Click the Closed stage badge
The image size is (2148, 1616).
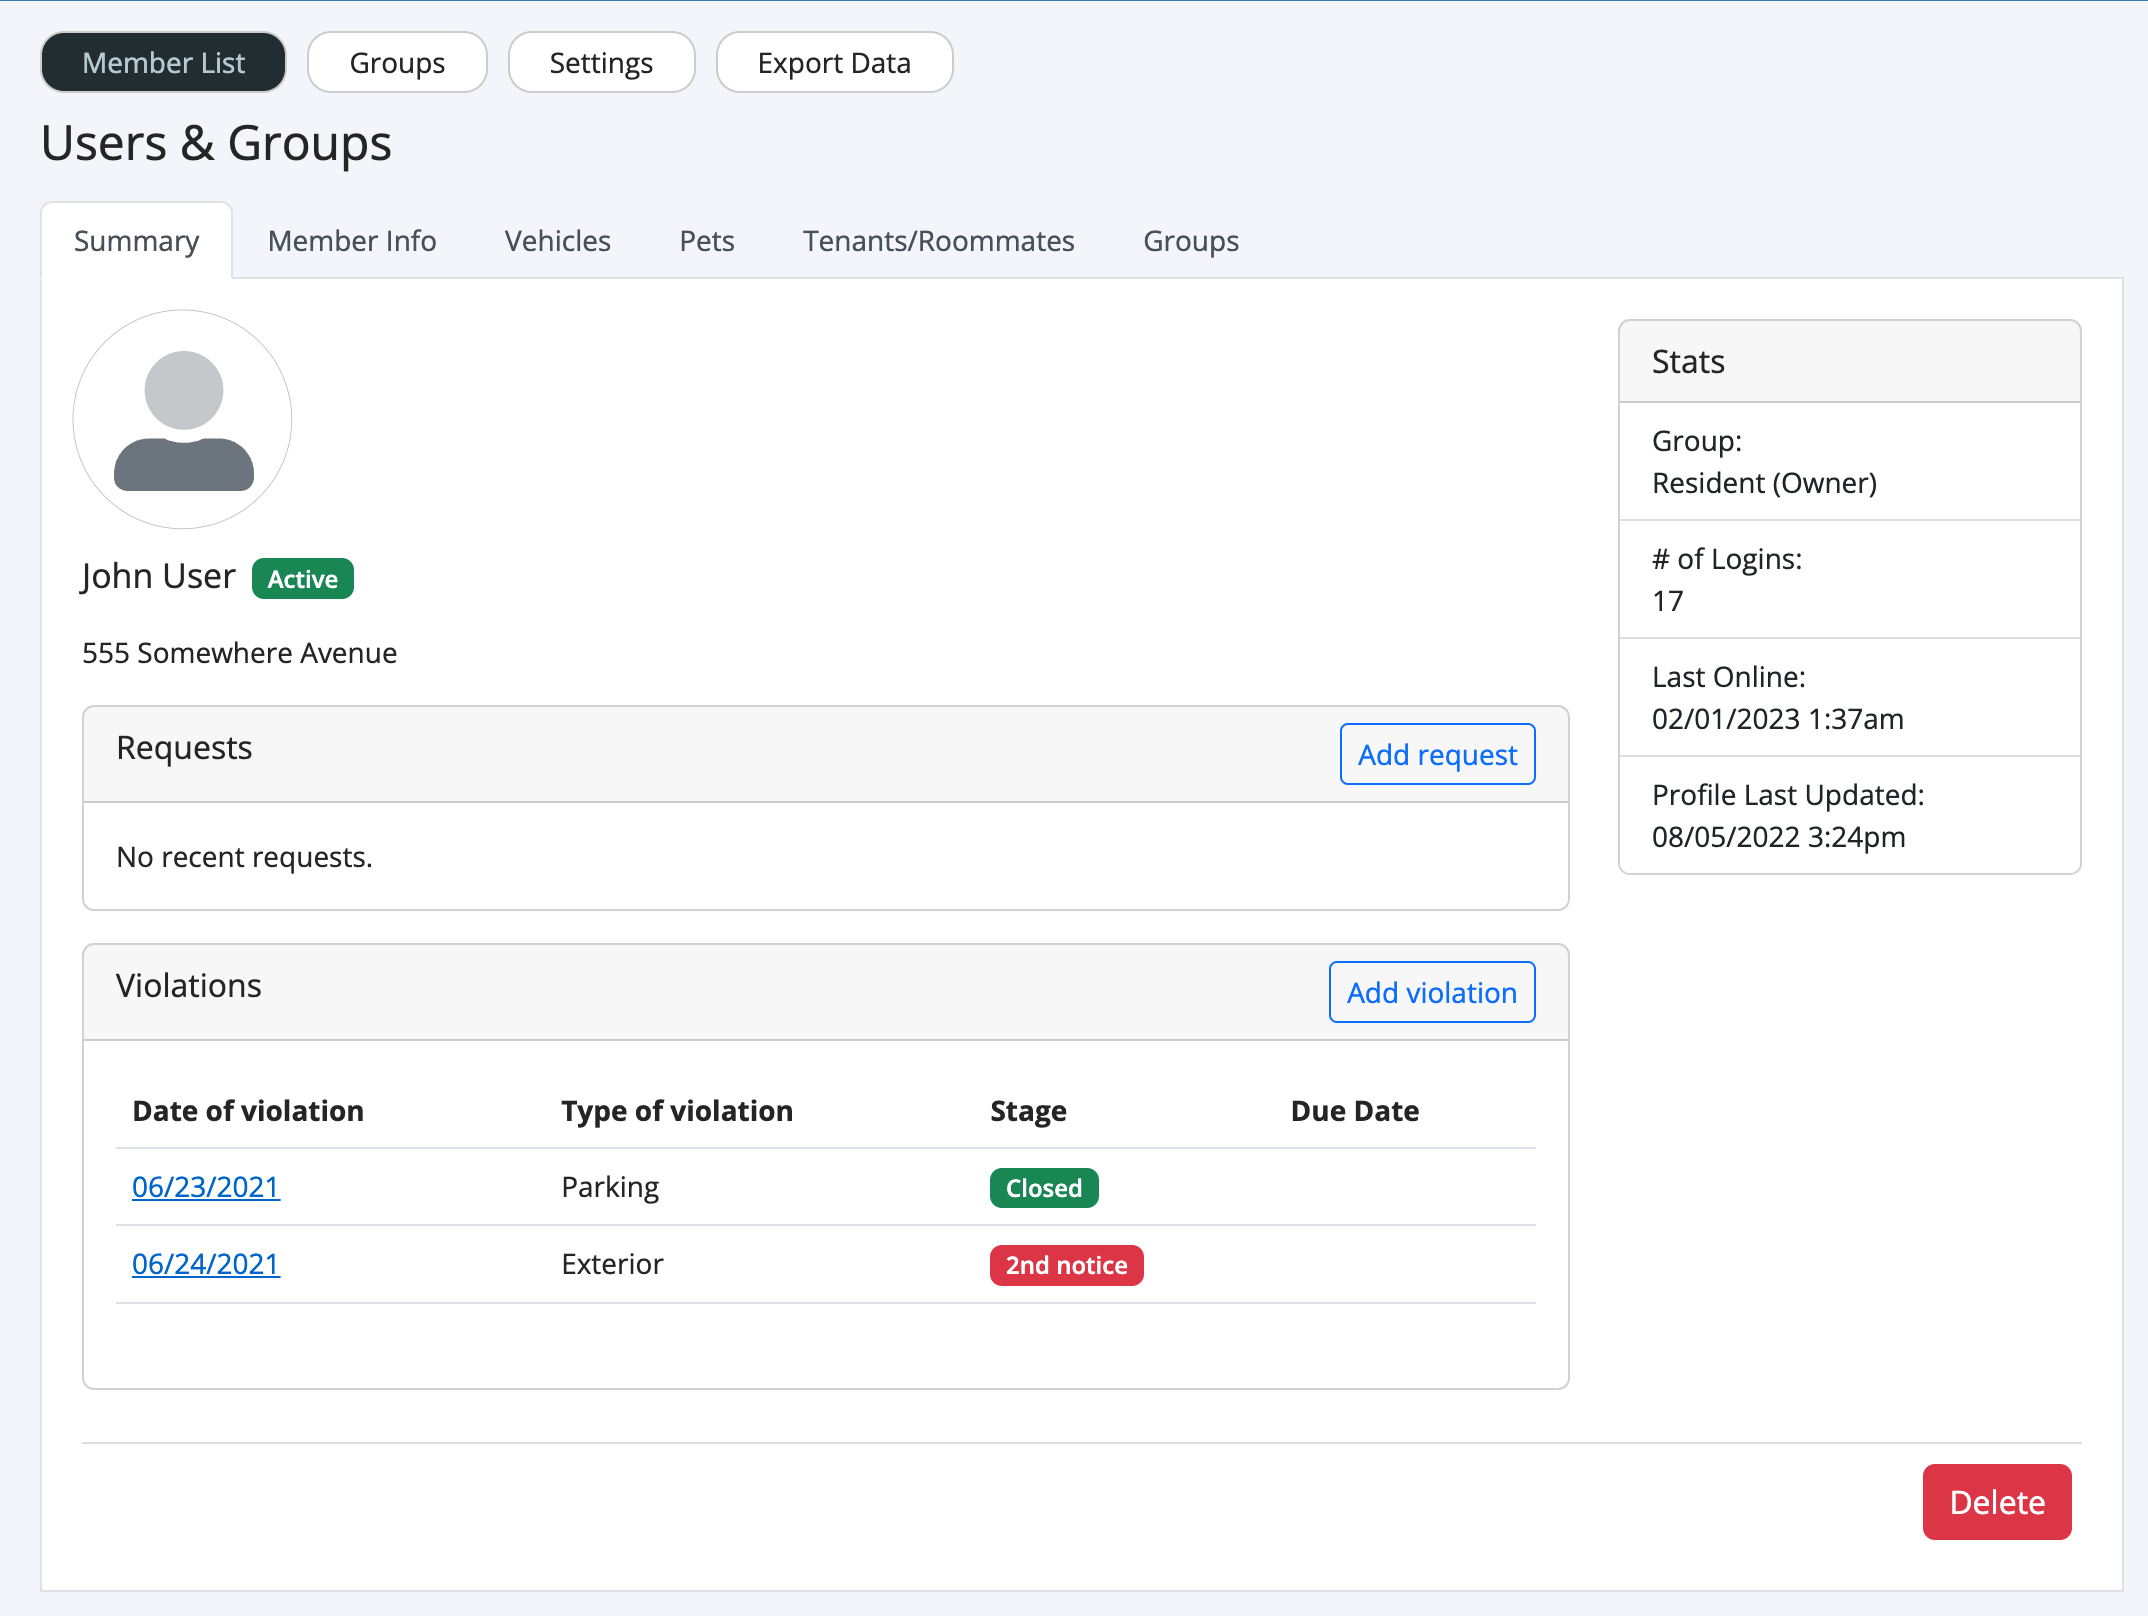click(1044, 1188)
